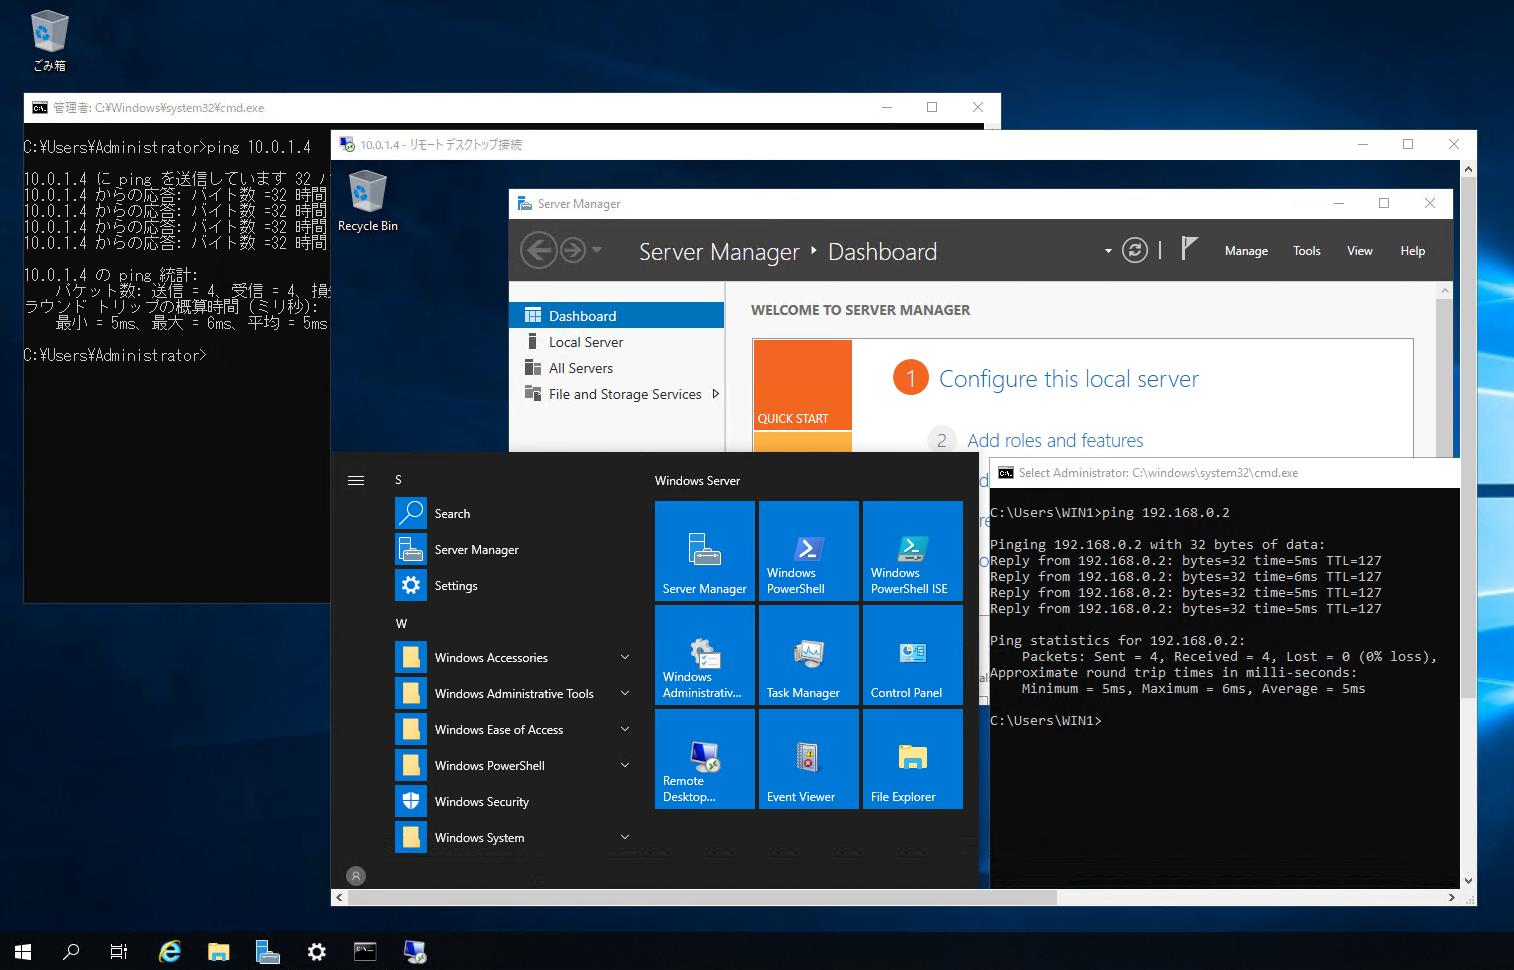Expand the Windows Administrative Tools folder

coord(515,693)
